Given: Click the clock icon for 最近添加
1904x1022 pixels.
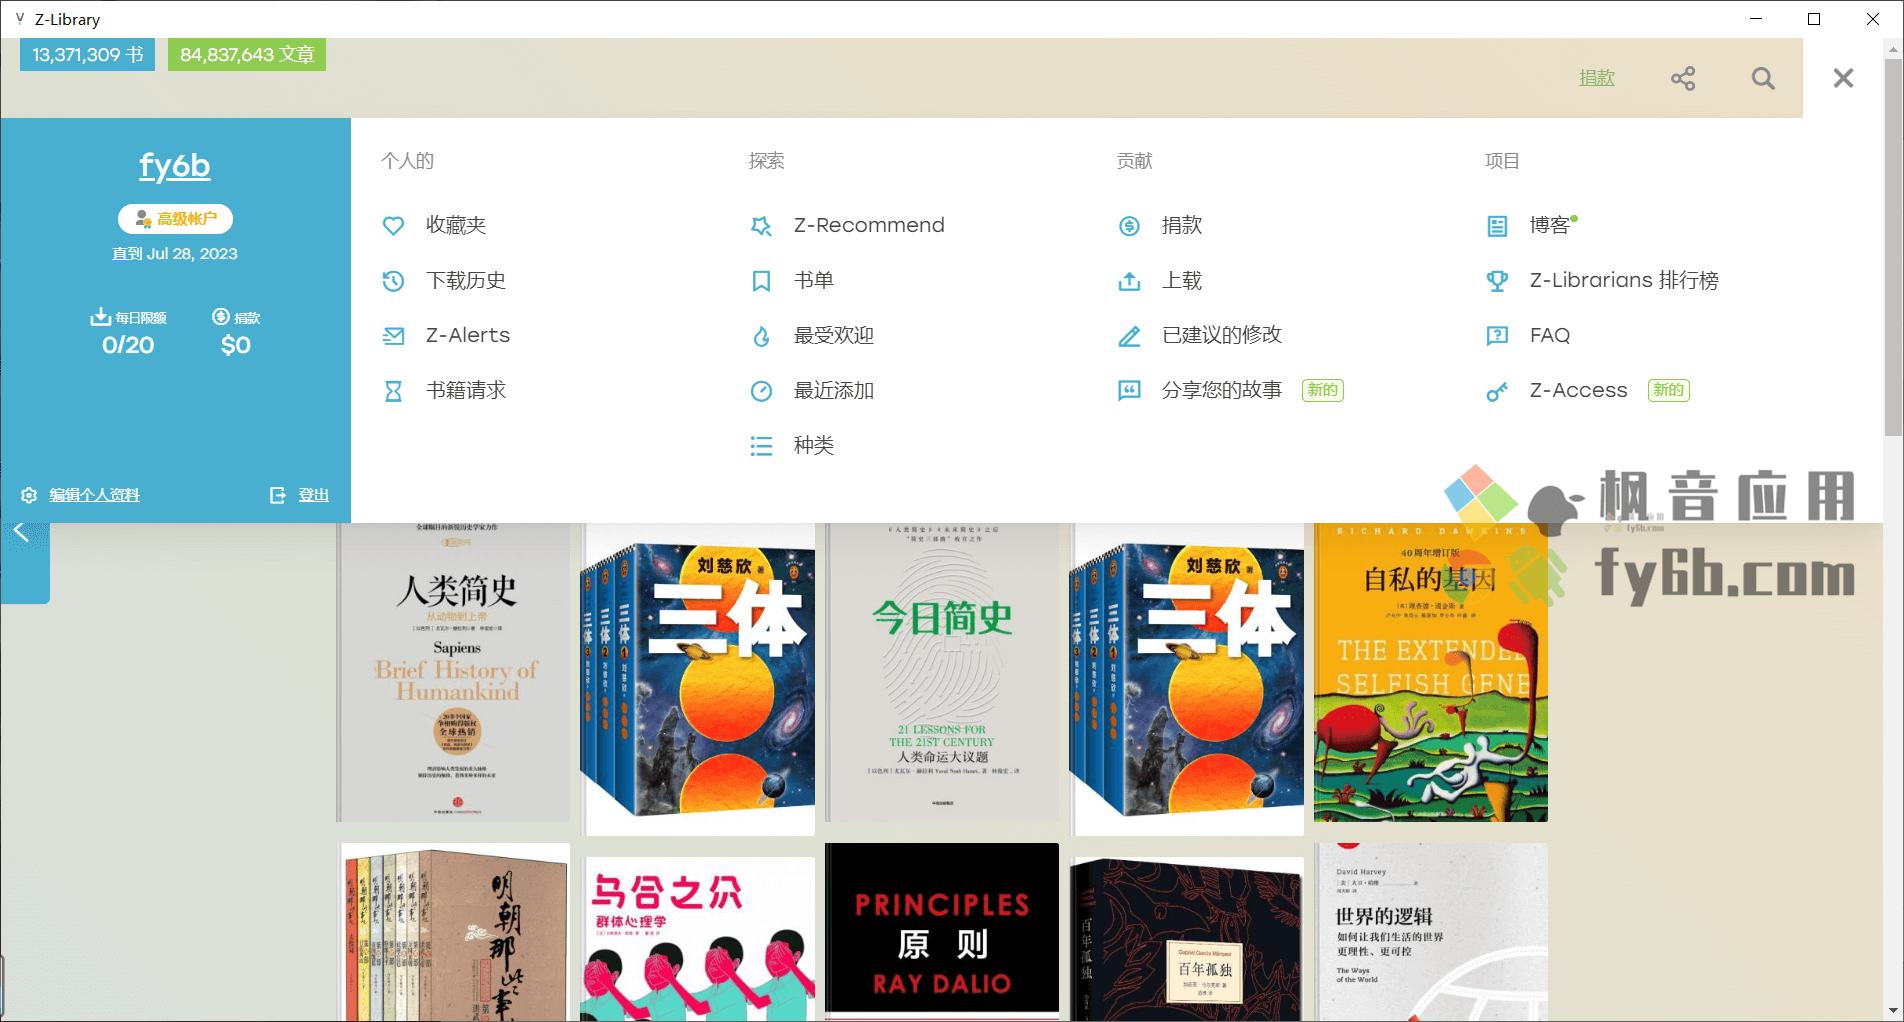Looking at the screenshot, I should tap(761, 391).
